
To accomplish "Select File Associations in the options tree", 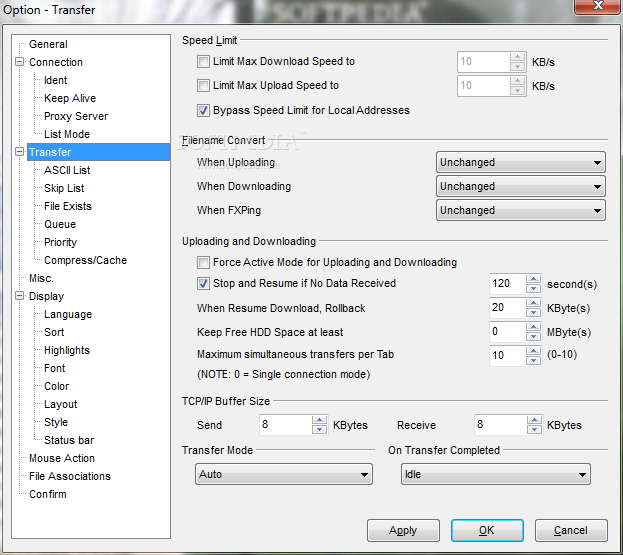I will click(x=70, y=476).
